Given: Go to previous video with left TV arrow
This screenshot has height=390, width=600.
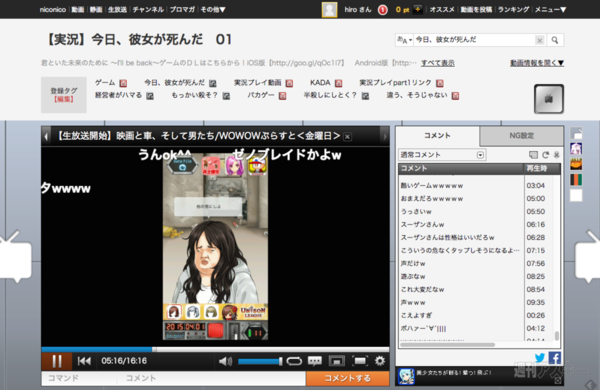Looking at the screenshot, I should [x=15, y=256].
